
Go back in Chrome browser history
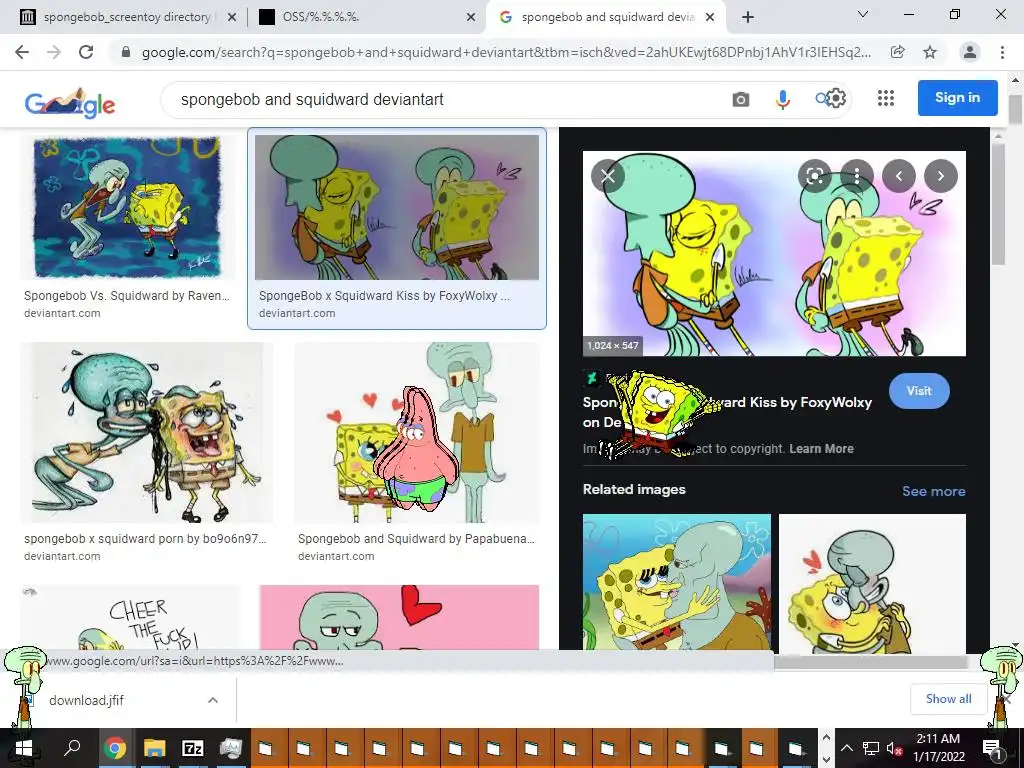[x=22, y=52]
